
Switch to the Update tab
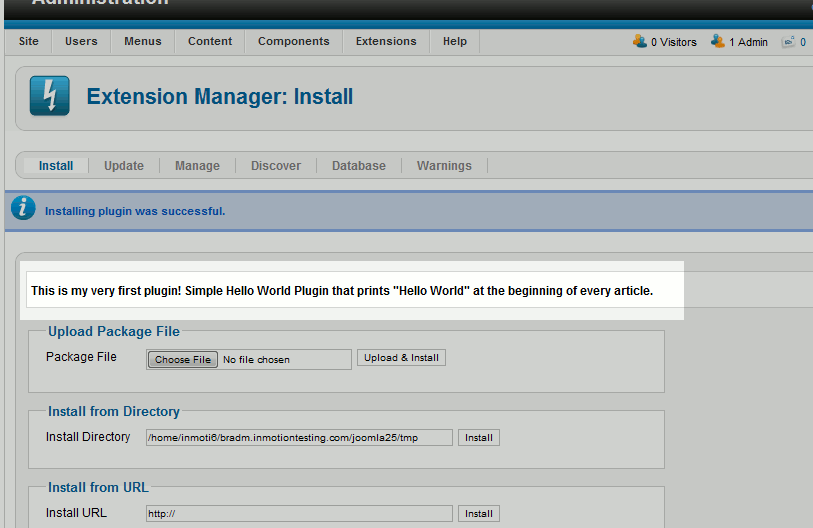[x=124, y=166]
